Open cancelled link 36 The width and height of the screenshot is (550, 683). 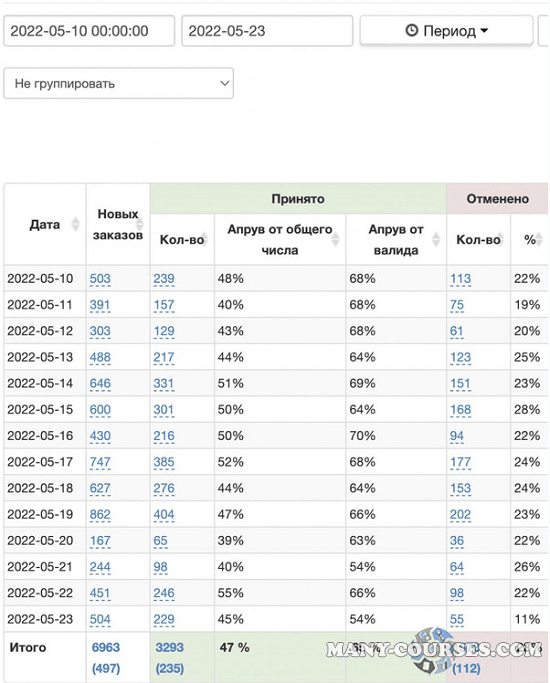click(457, 540)
